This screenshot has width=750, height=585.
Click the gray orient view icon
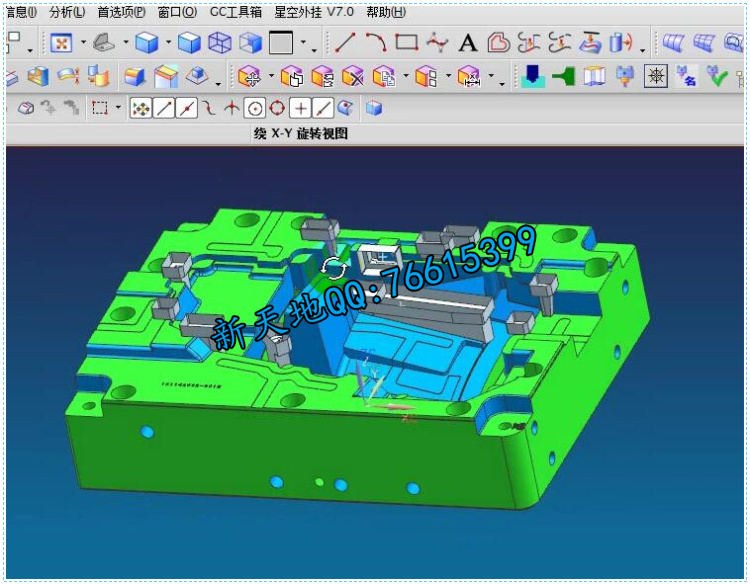click(x=104, y=43)
